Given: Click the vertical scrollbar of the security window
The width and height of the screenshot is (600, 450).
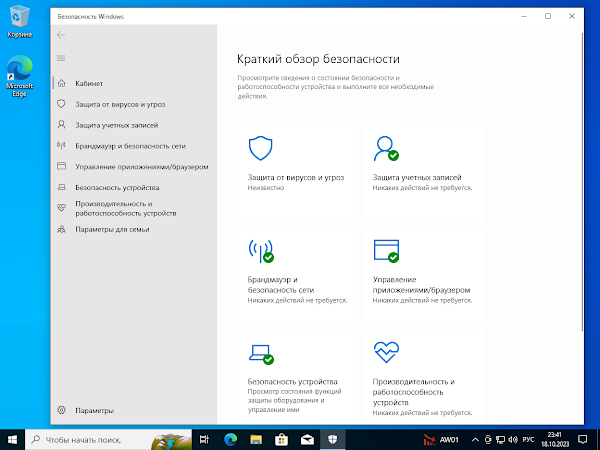Looking at the screenshot, I should coord(582,182).
